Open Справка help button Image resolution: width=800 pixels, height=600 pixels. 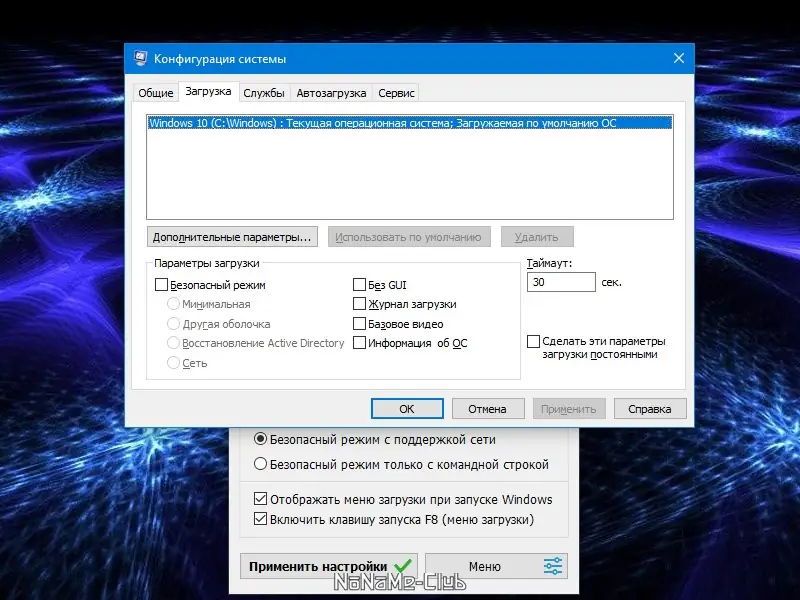[650, 409]
